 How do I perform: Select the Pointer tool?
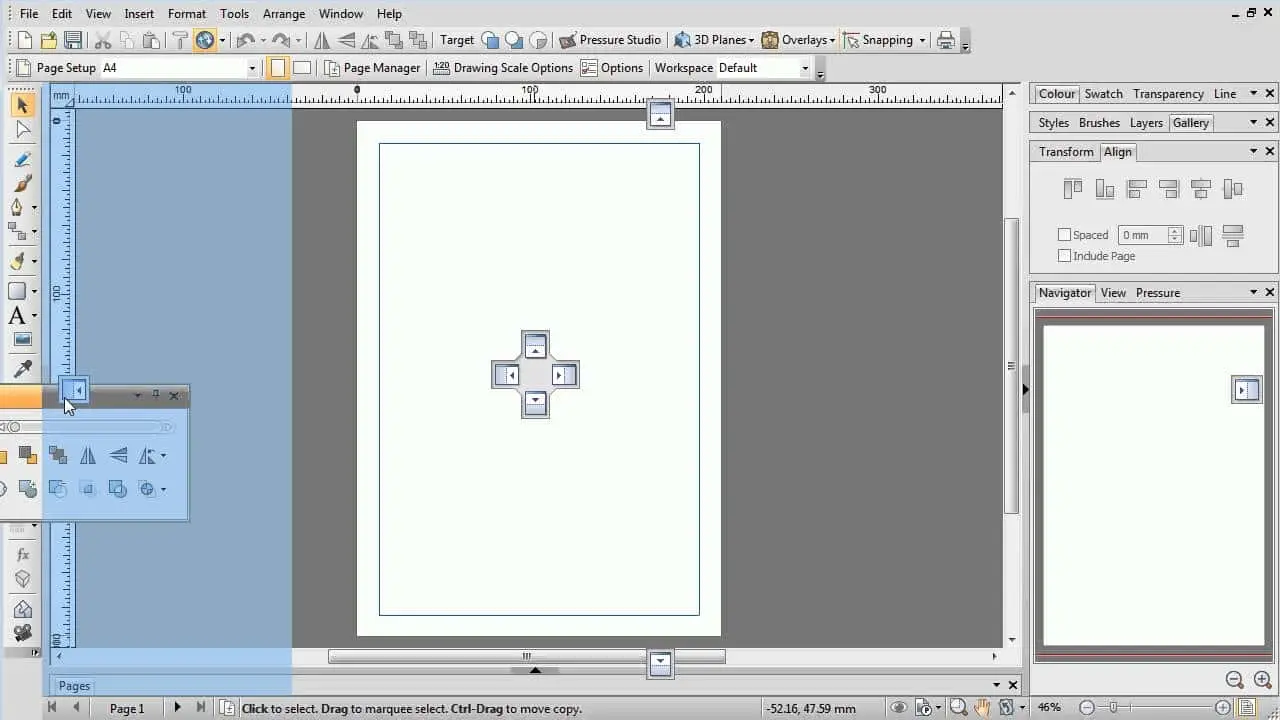click(22, 104)
